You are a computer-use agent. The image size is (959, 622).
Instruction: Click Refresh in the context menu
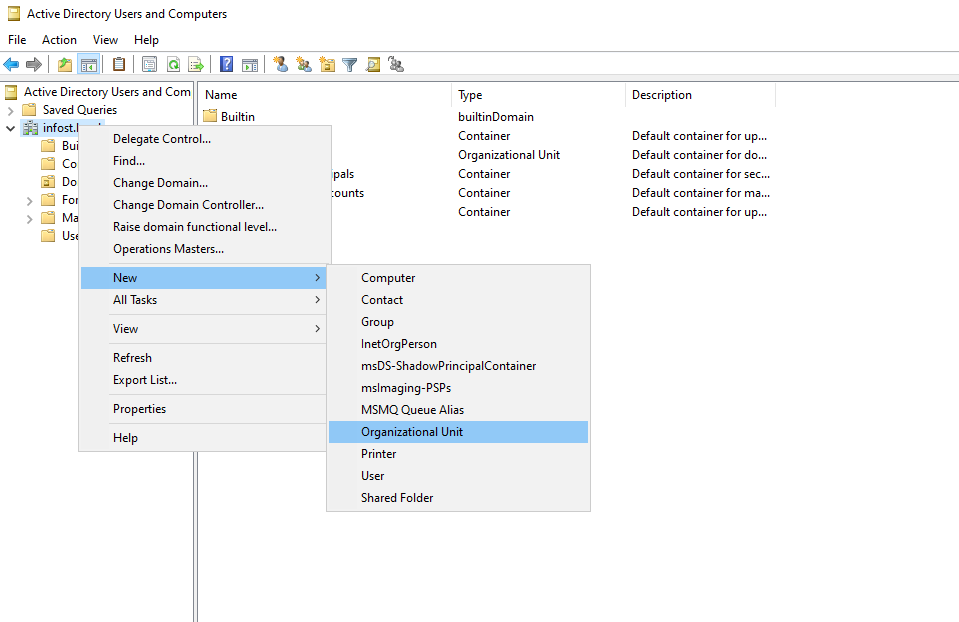[204, 358]
